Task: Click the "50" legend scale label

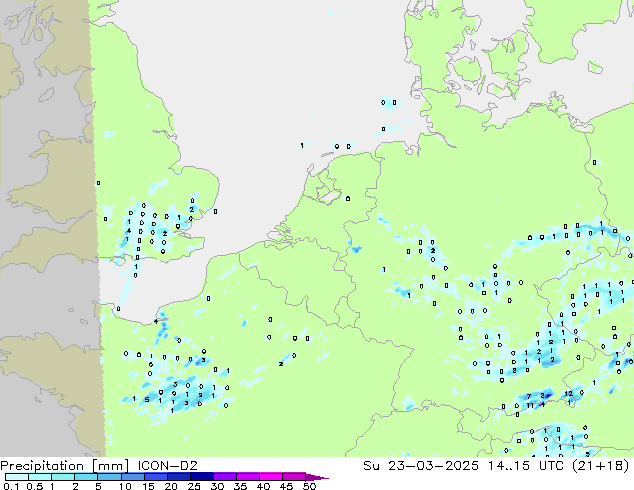Action: click(309, 486)
